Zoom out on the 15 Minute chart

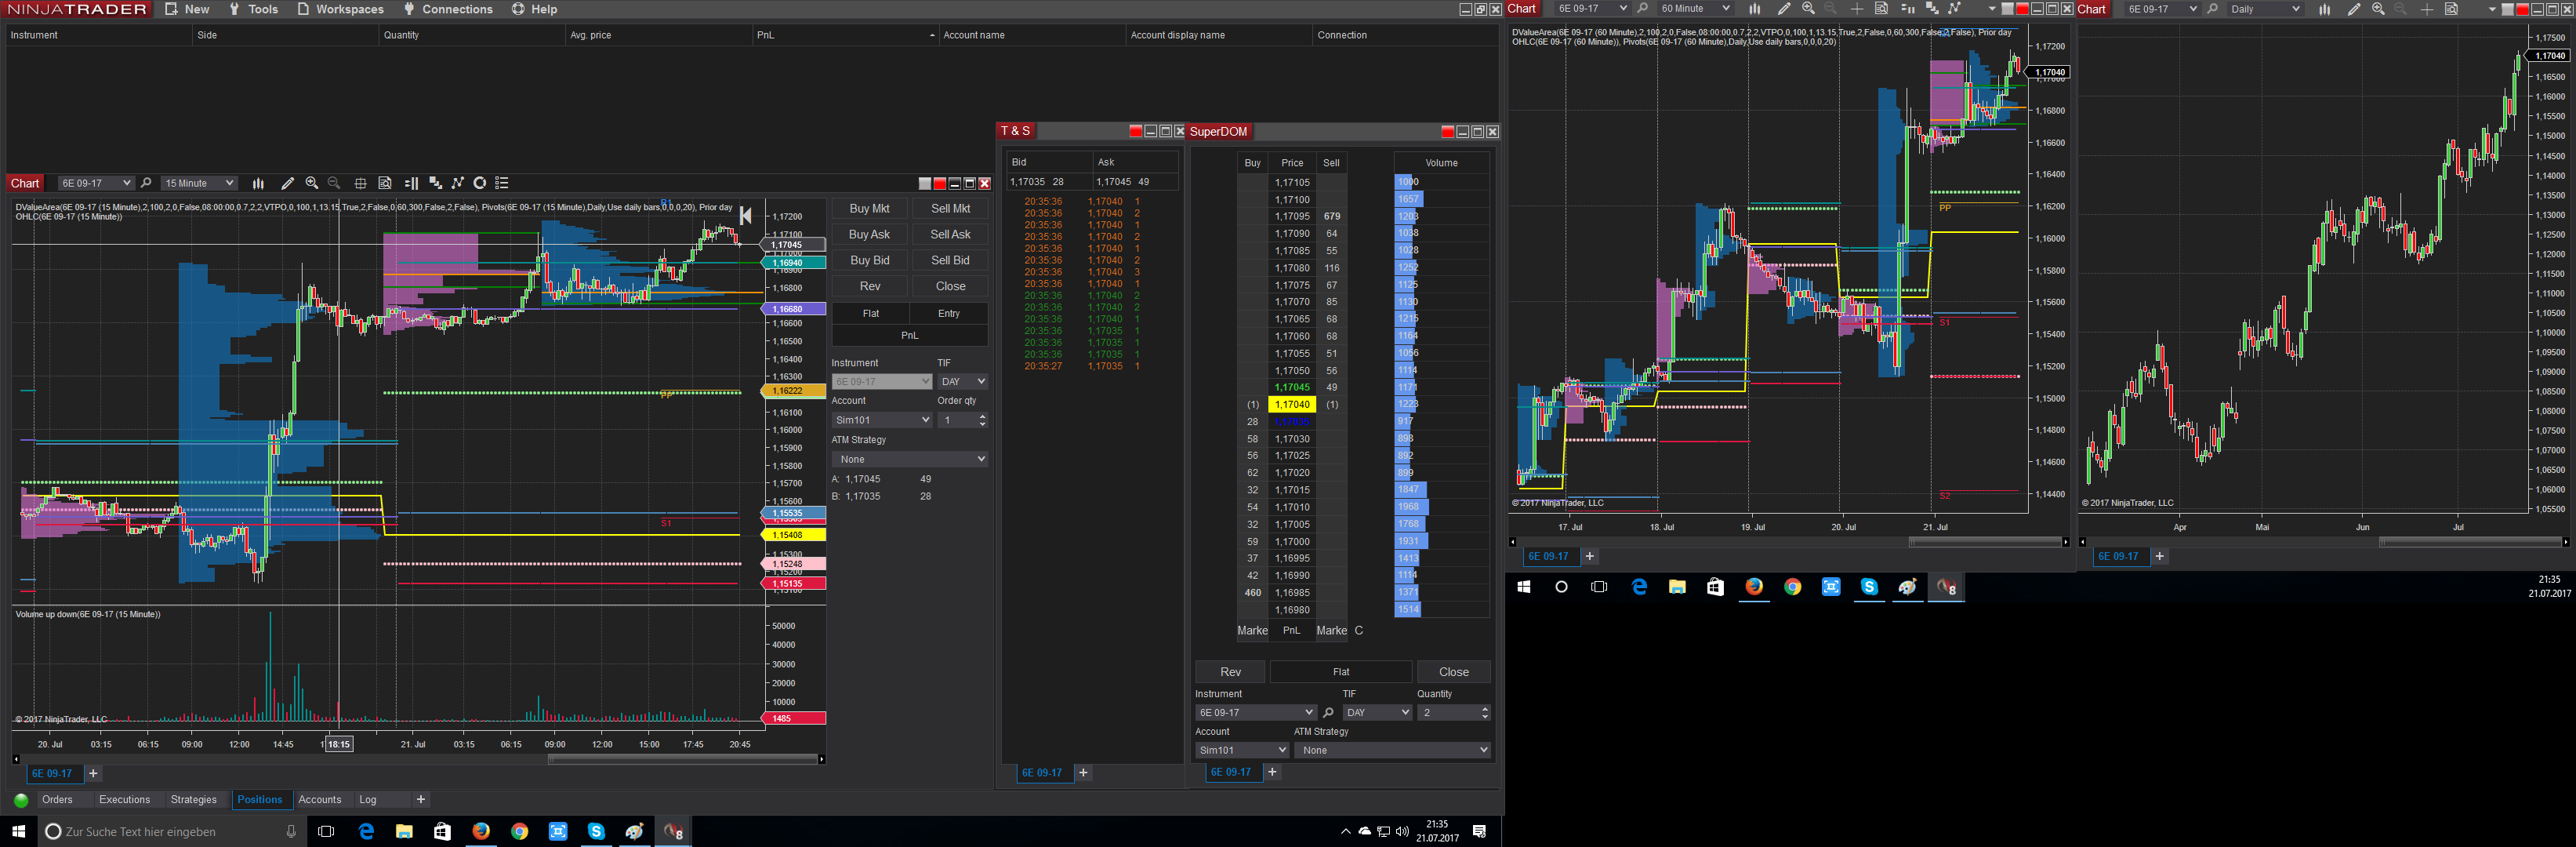tap(334, 183)
